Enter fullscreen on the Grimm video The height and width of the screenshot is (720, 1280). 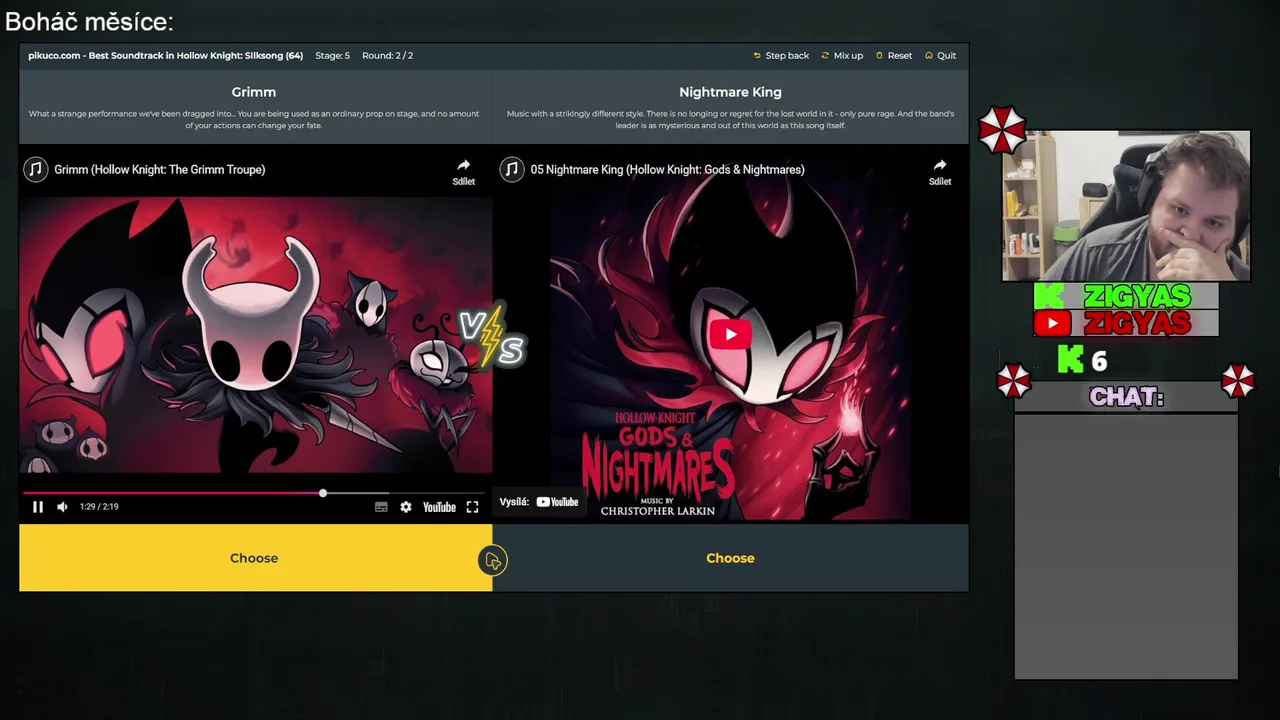pos(472,507)
